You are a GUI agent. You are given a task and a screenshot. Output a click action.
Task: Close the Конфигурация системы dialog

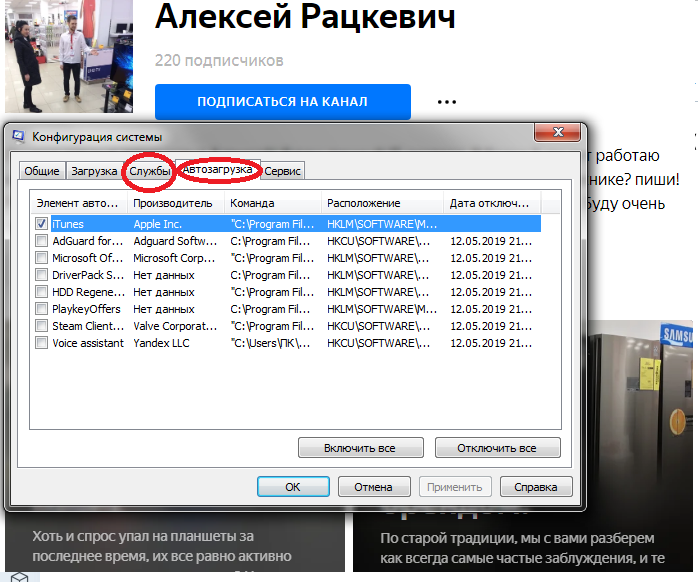(x=558, y=132)
